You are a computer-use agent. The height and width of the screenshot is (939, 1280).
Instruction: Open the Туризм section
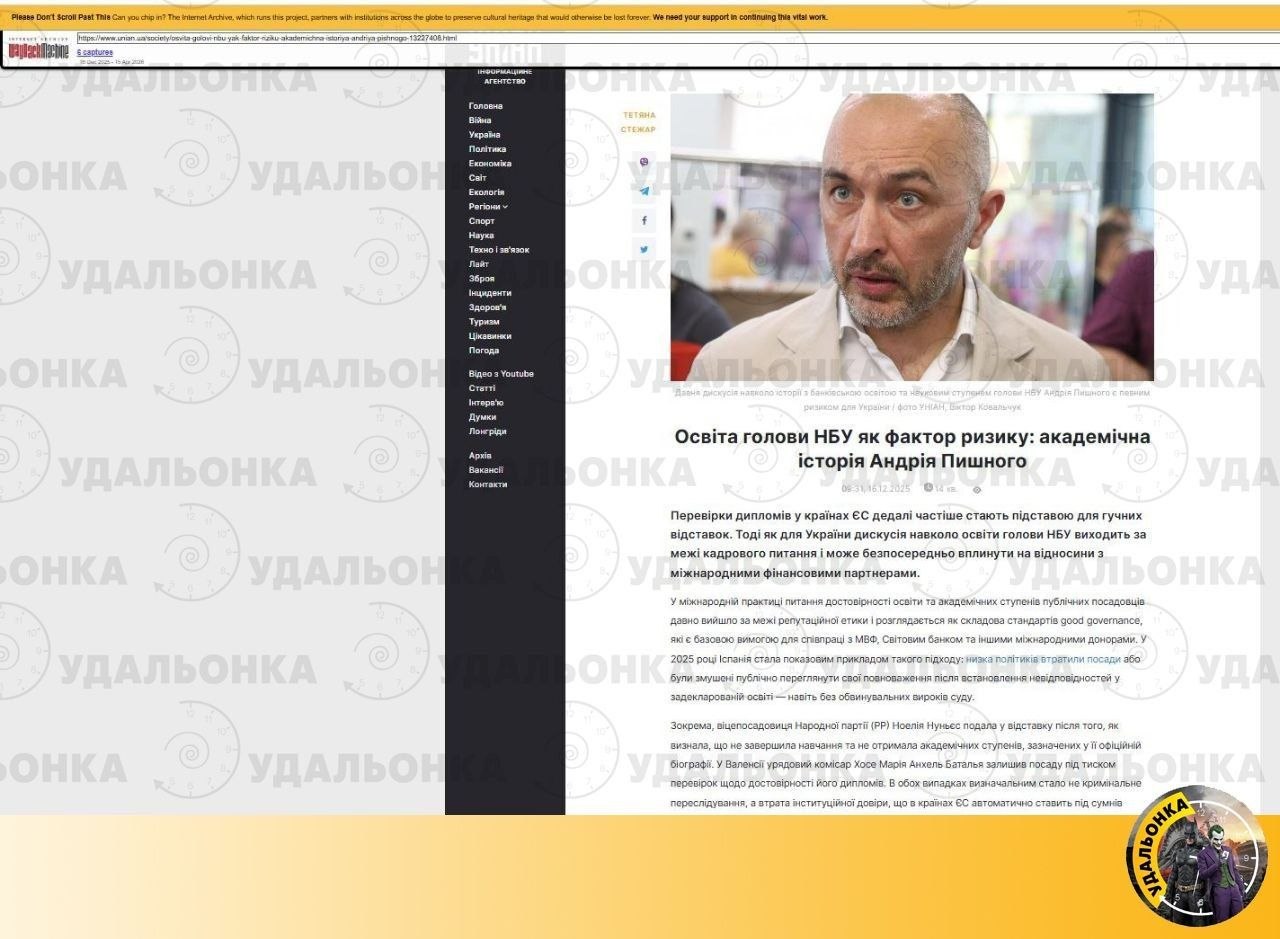484,322
